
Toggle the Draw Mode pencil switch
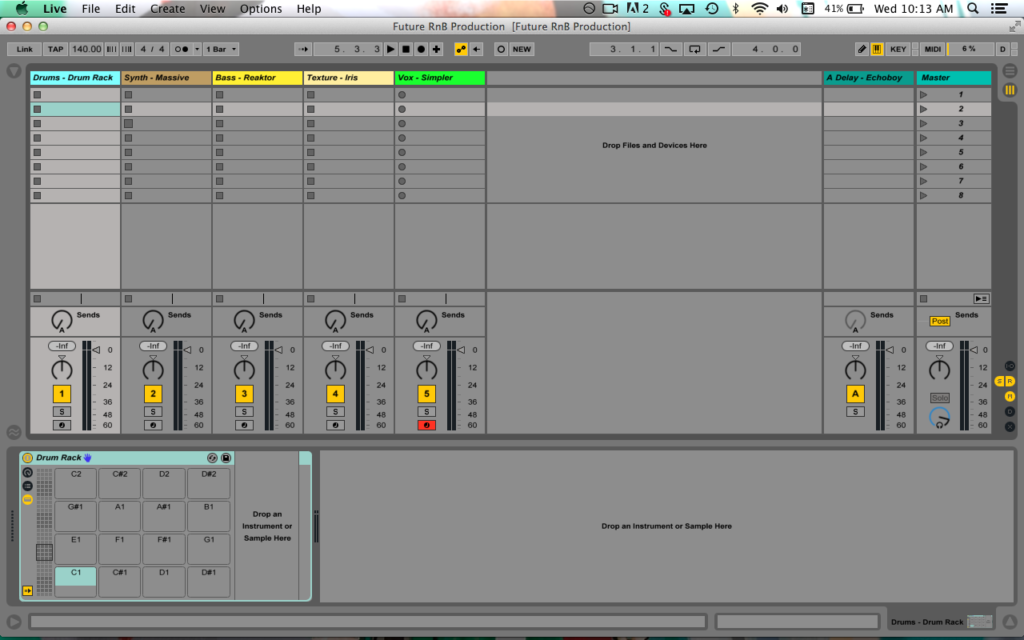(861, 49)
